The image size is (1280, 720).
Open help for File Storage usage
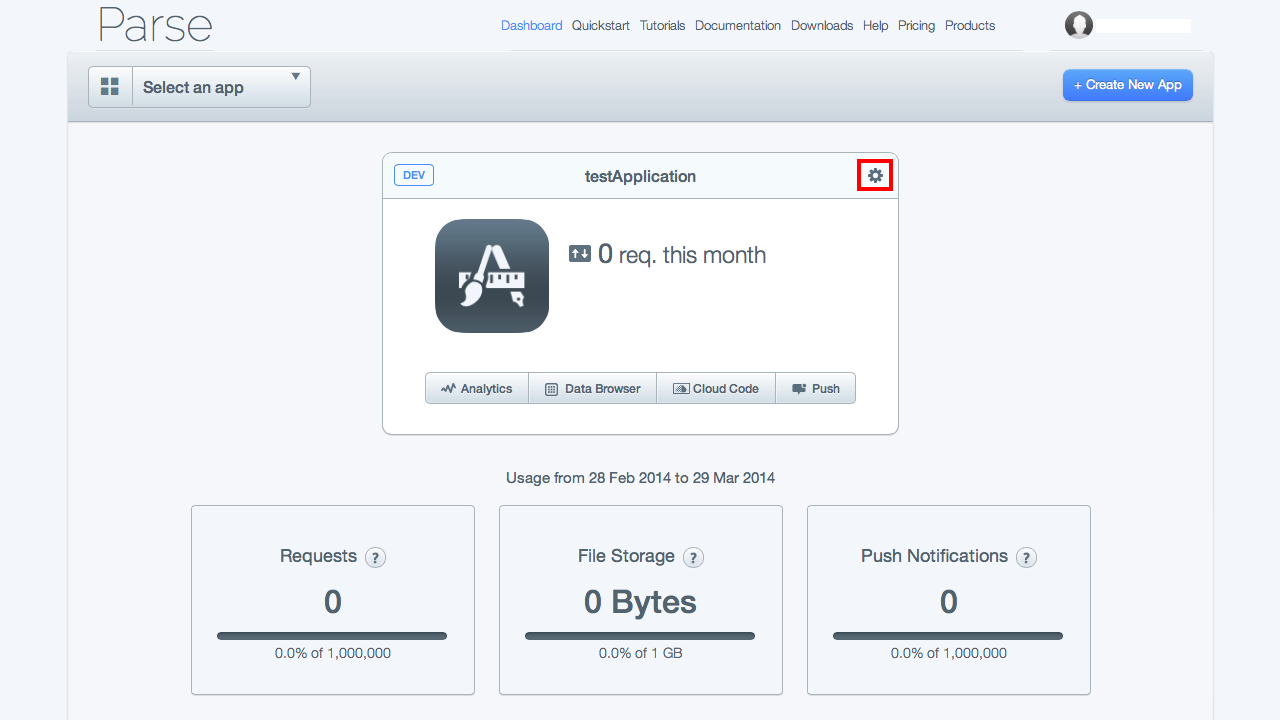[x=693, y=558]
